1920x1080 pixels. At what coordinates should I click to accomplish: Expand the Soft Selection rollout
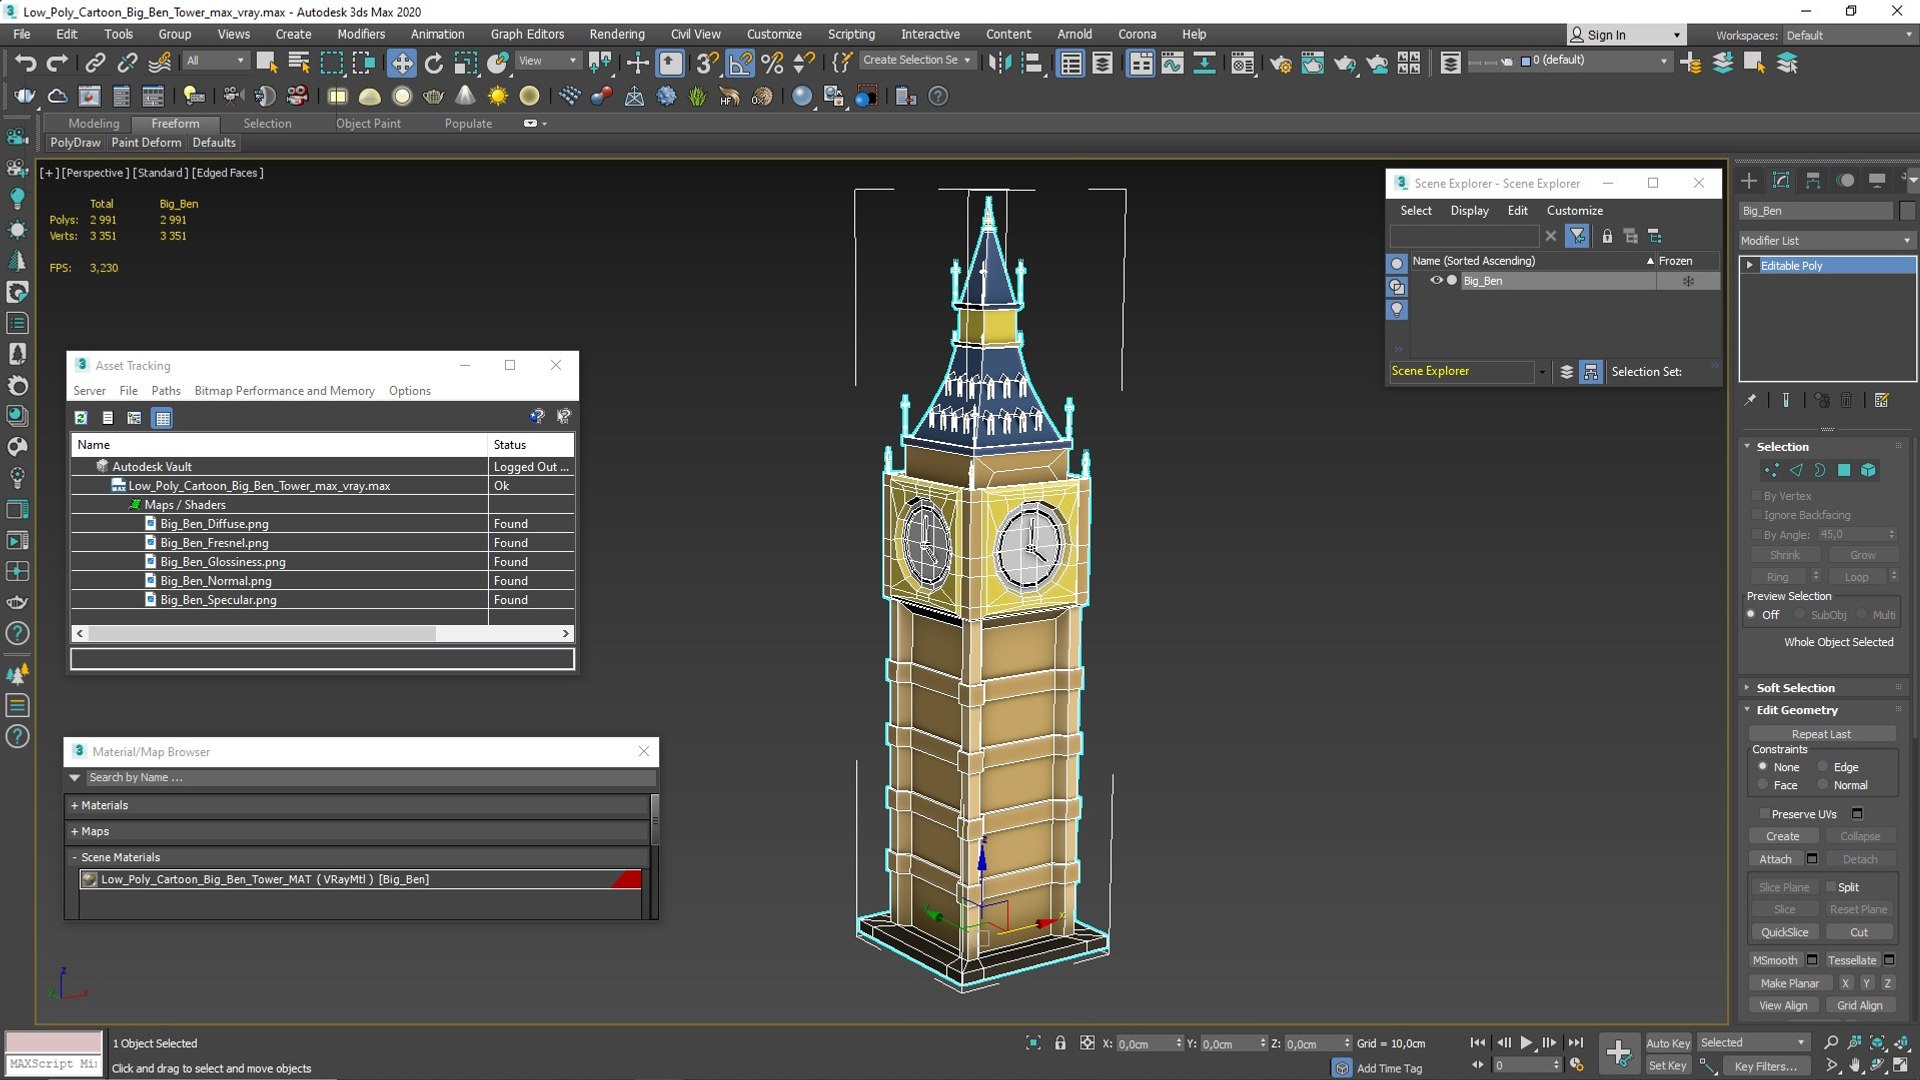1795,688
